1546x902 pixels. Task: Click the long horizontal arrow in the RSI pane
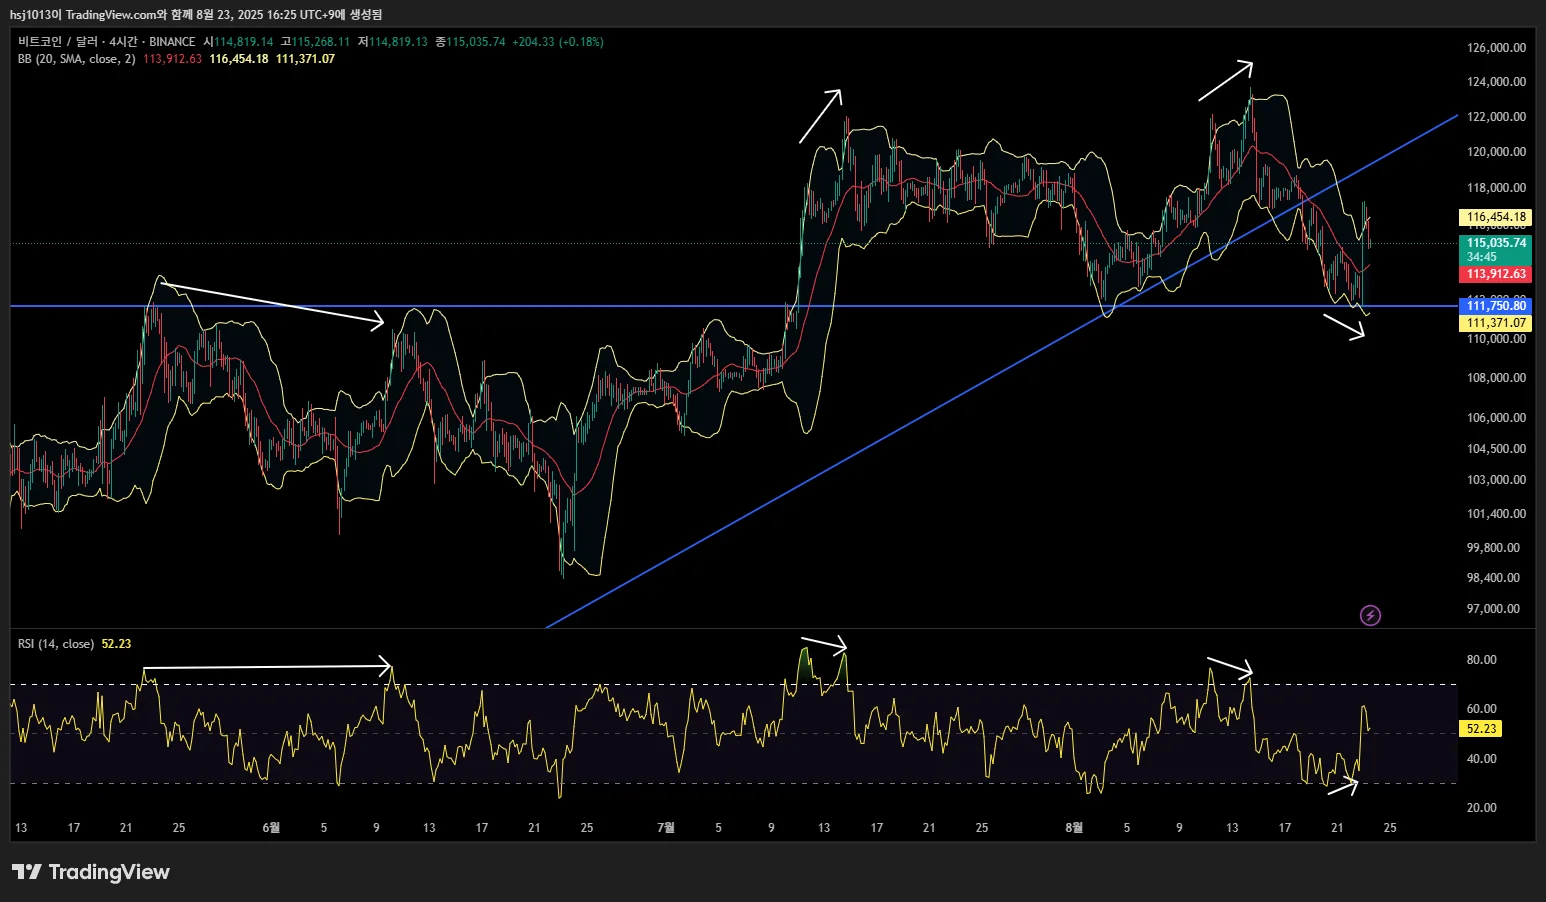(x=267, y=666)
